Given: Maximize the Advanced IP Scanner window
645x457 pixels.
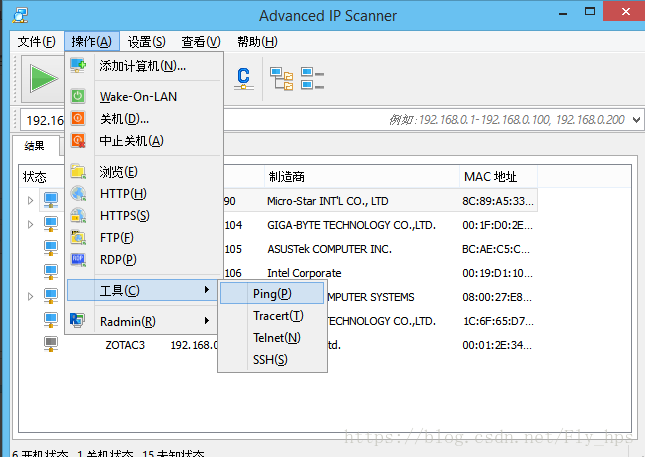Looking at the screenshot, I should [590, 12].
